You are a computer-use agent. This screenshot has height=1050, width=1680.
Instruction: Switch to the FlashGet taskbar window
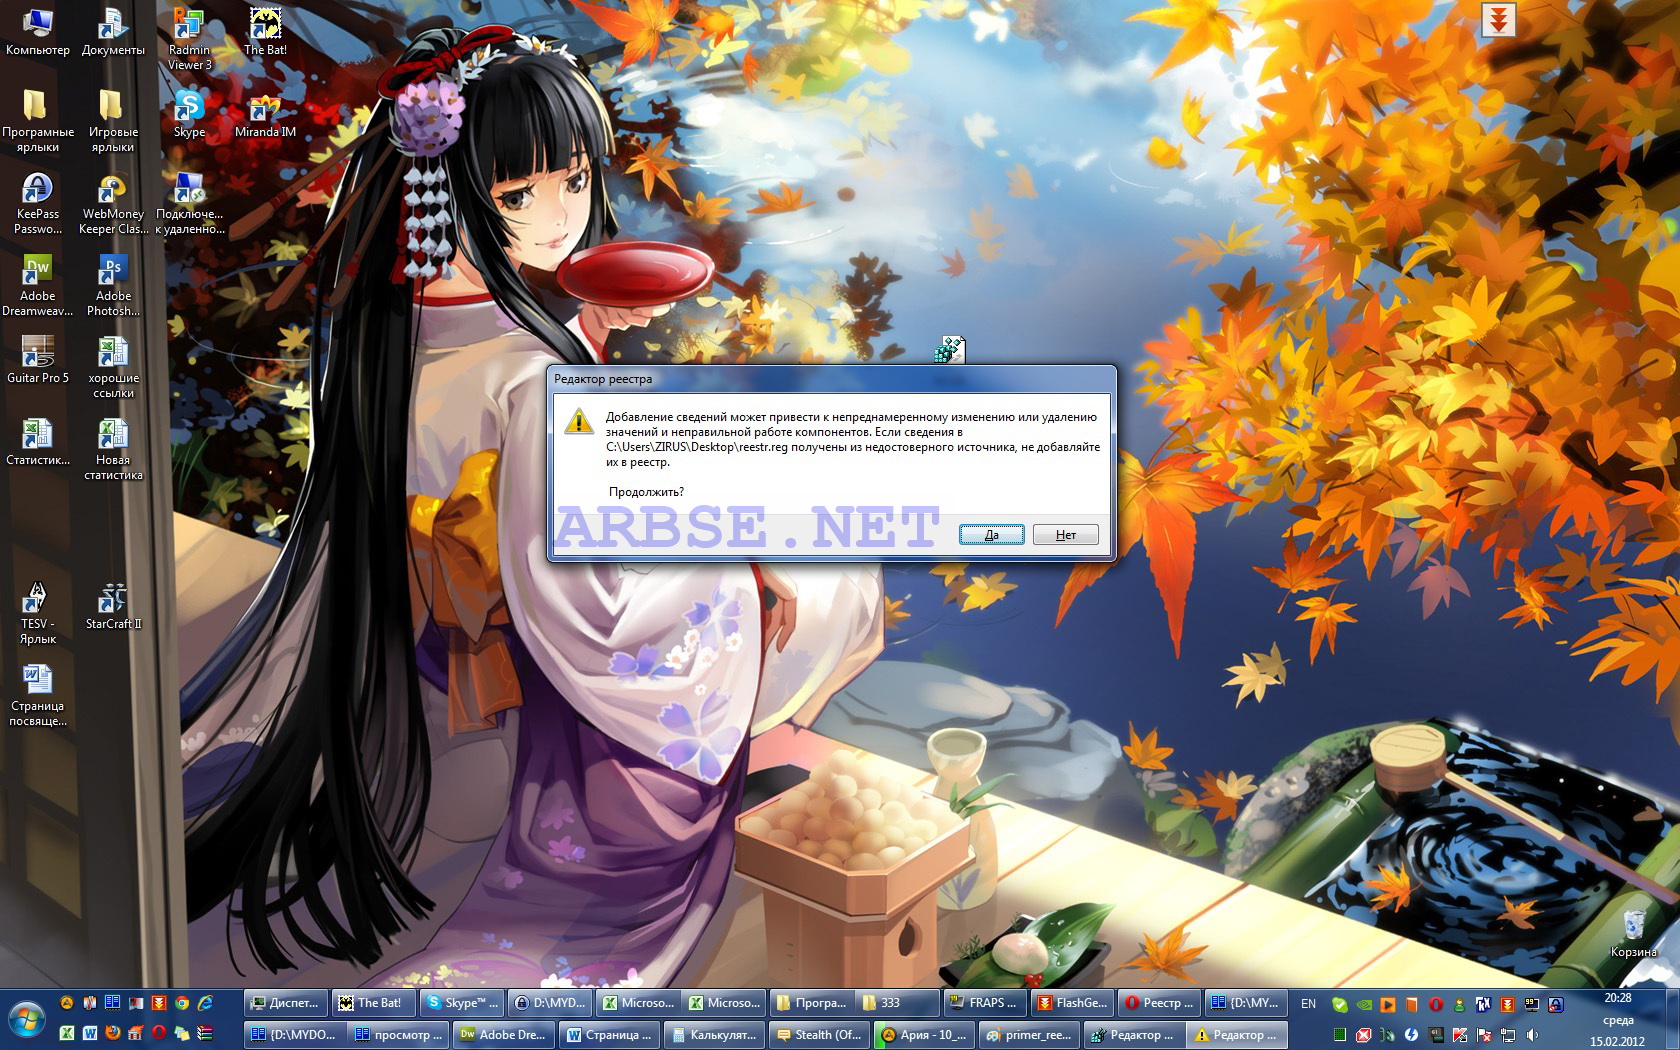(x=1073, y=1003)
